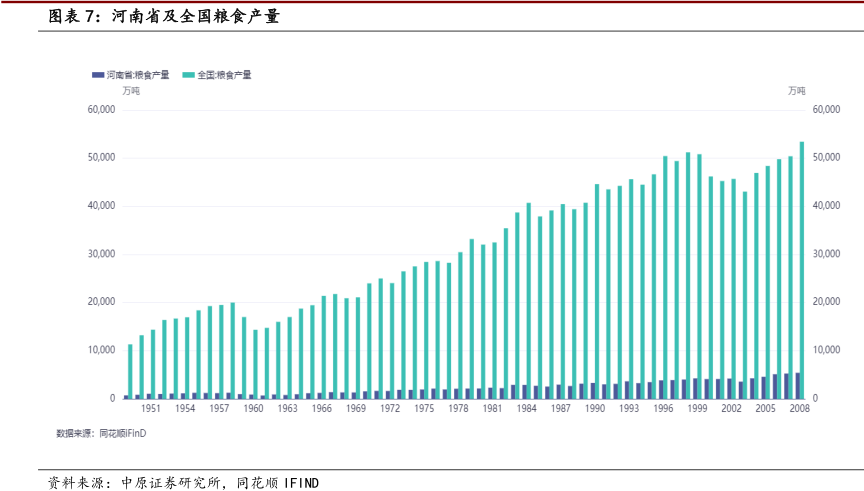Click the tallest teal bar at 2008
Viewport: 864px width, 491px height.
click(x=801, y=270)
